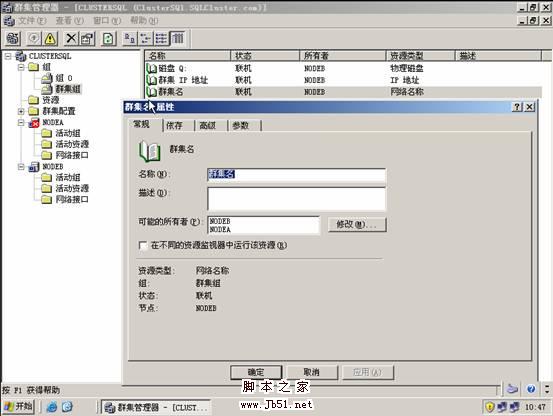The height and width of the screenshot is (416, 553).
Task: Click the 修改 button
Action: (x=357, y=224)
